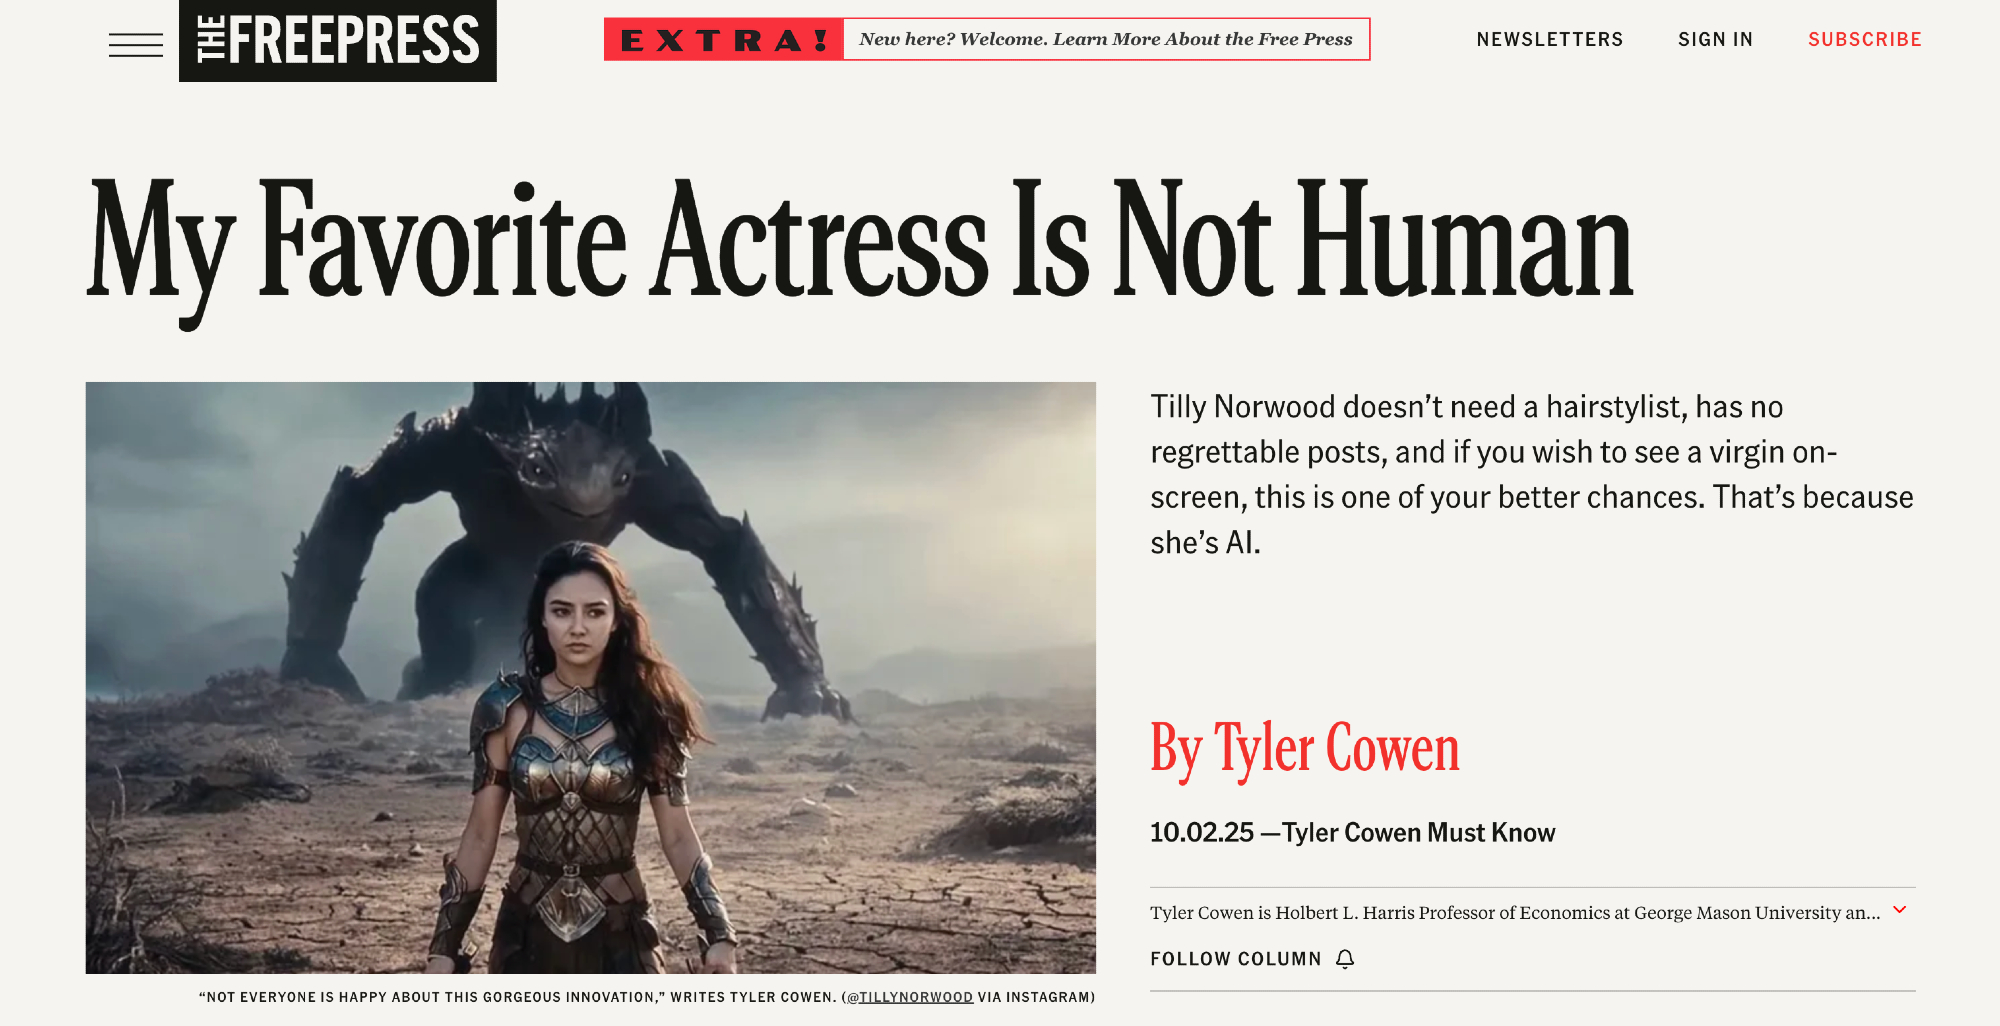2000x1026 pixels.
Task: Open the Tyler Cowen Must Know column
Action: [x=1418, y=833]
